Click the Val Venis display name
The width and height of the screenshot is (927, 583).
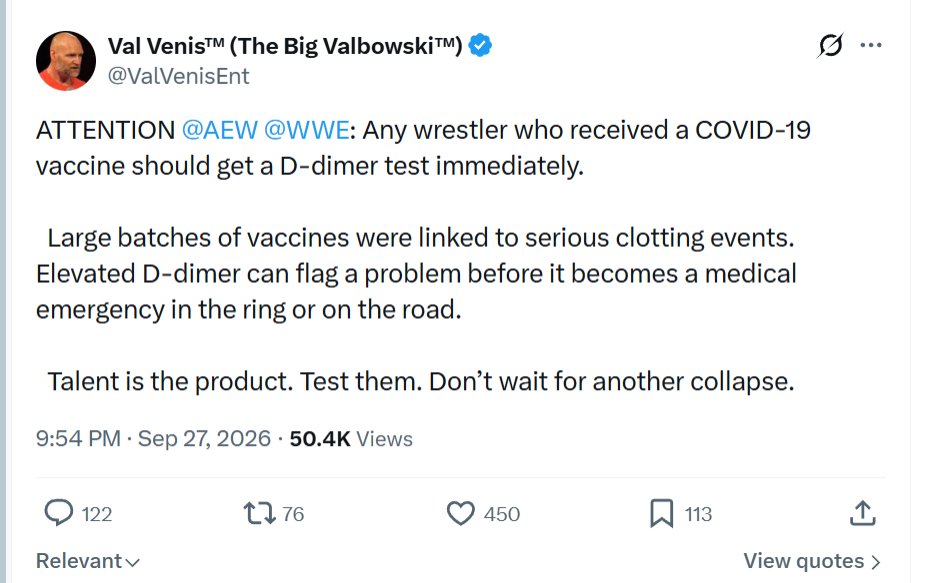tap(285, 46)
